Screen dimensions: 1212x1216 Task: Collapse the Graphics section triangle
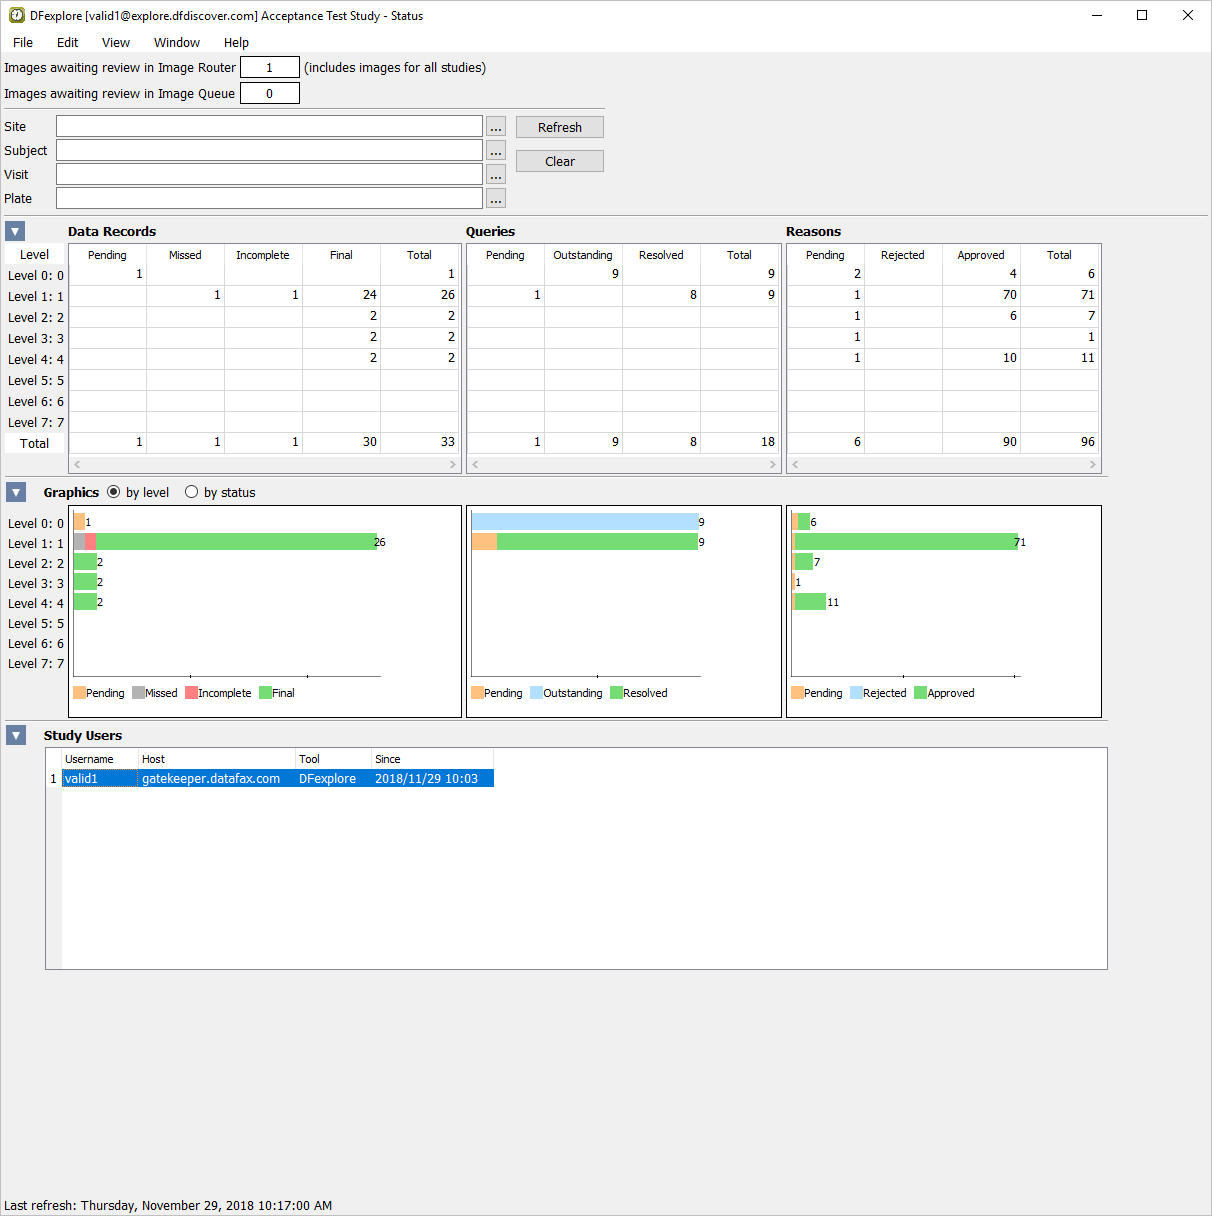coord(16,492)
